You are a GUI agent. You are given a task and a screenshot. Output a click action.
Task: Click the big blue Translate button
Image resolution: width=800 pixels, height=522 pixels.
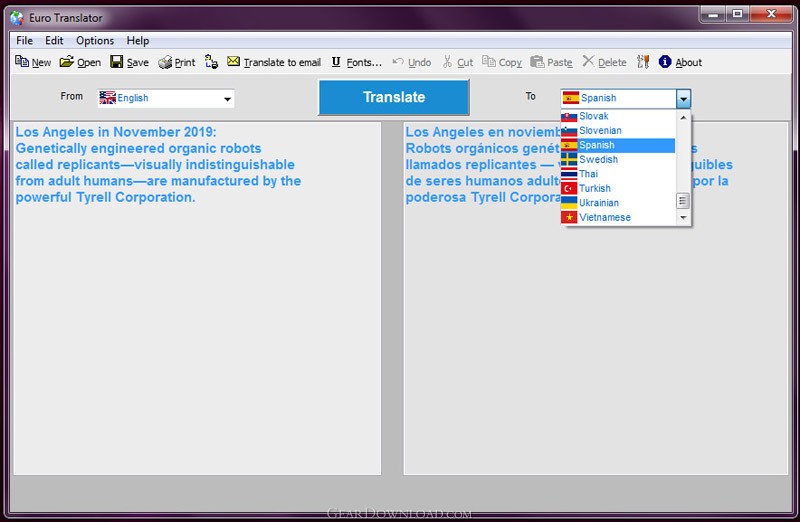pyautogui.click(x=394, y=97)
